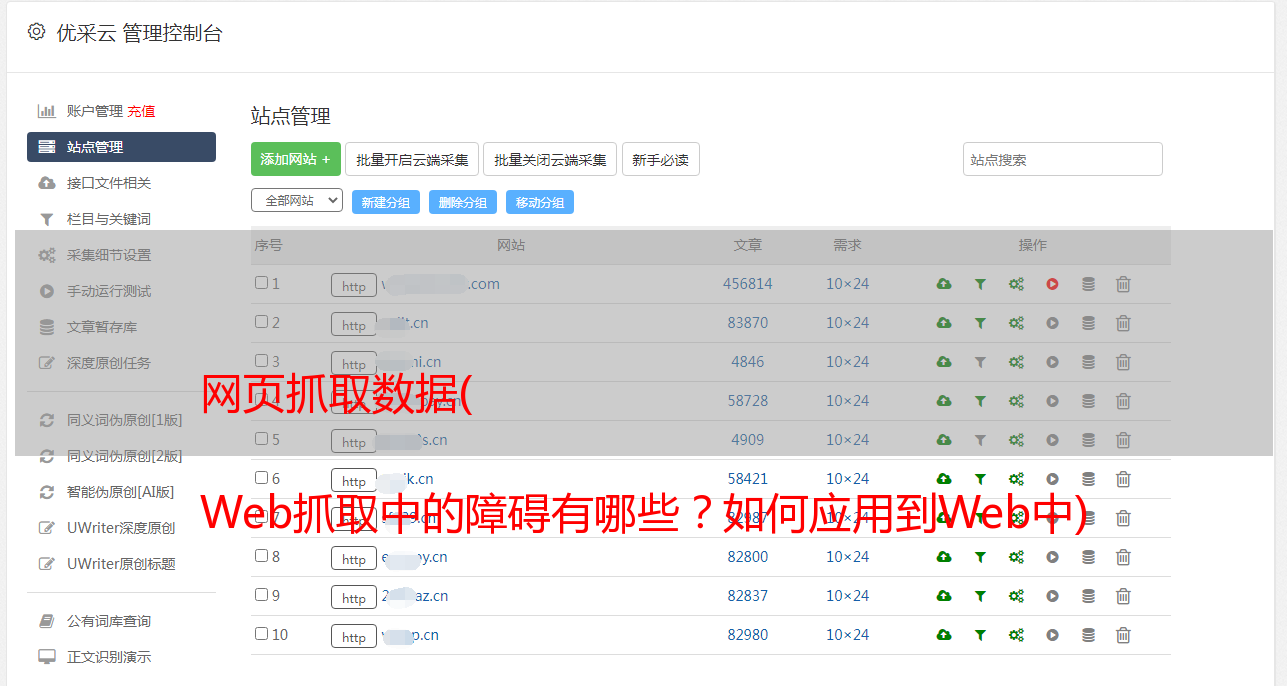1287x686 pixels.
Task: Check the checkbox for row 5
Action: coord(261,439)
